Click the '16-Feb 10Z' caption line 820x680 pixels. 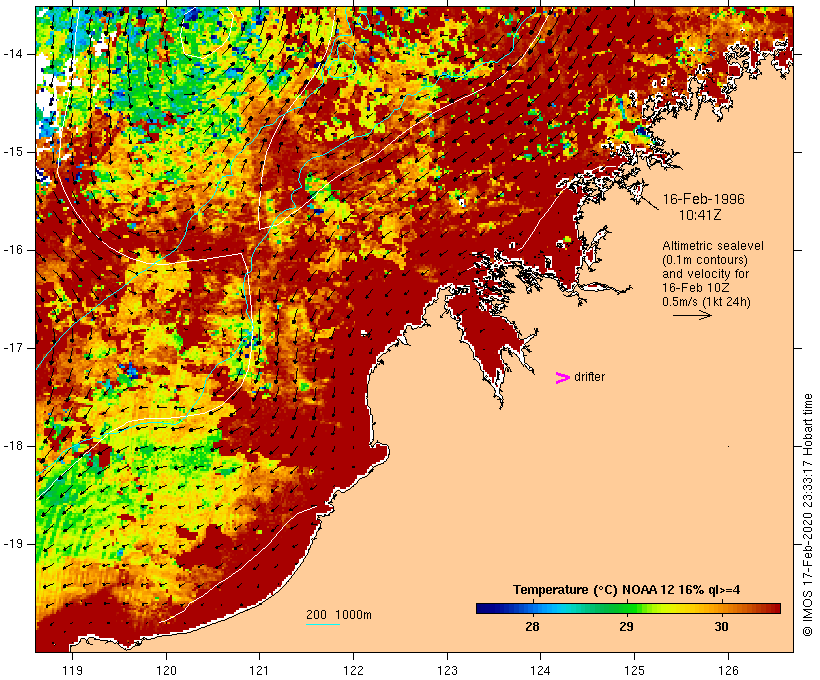[x=696, y=288]
